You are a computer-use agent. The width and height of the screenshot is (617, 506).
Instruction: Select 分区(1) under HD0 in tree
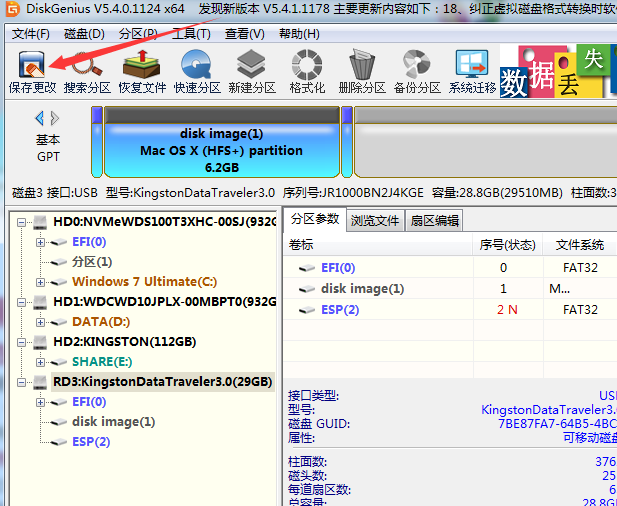92,262
